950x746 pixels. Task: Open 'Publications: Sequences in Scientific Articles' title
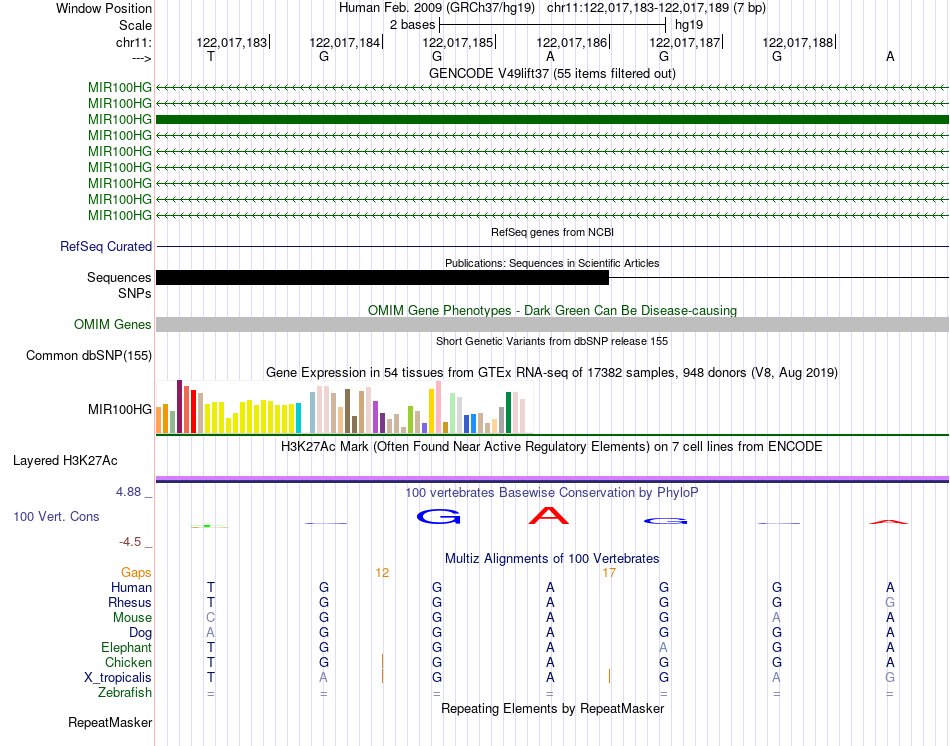coord(552,263)
